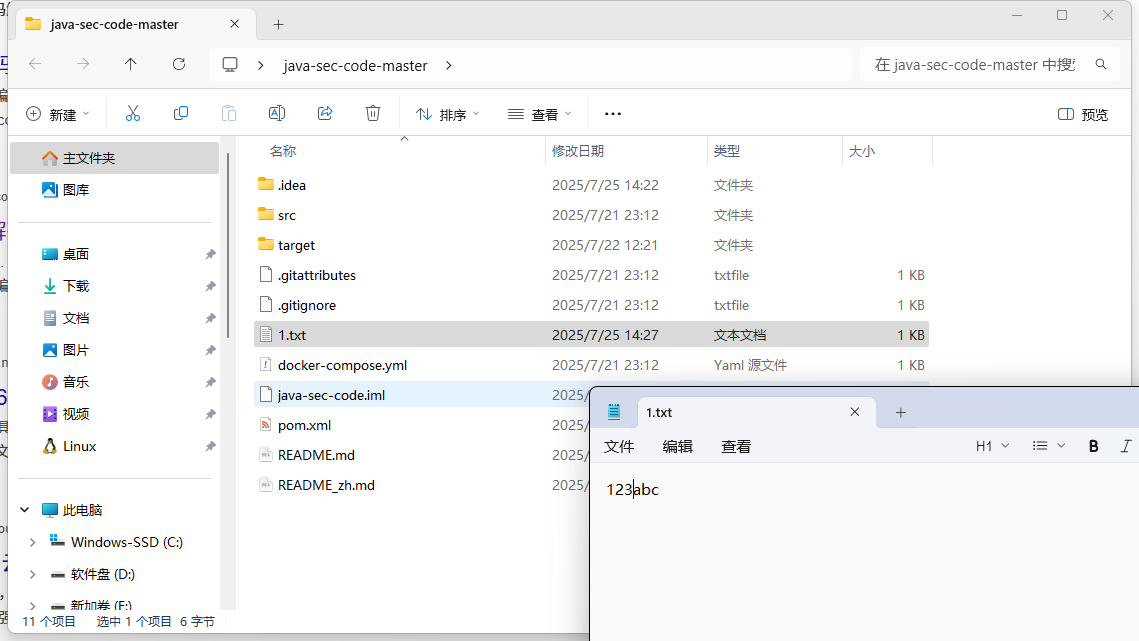1139x641 pixels.
Task: Click the navigation pane scrollbar
Action: tap(228, 246)
